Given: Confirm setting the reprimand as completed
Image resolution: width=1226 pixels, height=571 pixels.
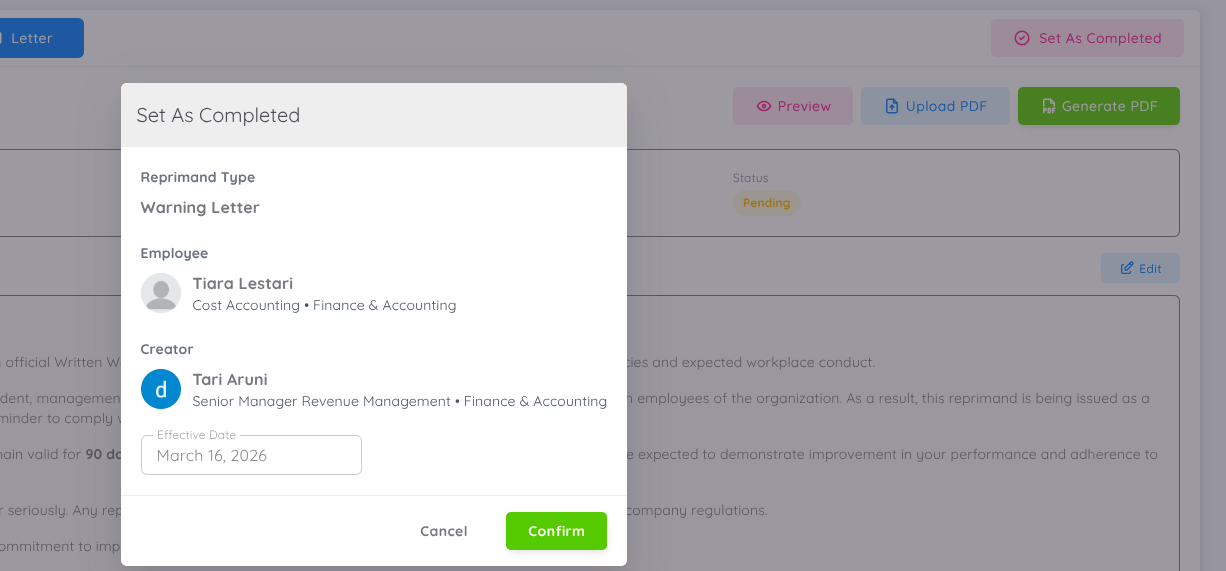Looking at the screenshot, I should 556,531.
